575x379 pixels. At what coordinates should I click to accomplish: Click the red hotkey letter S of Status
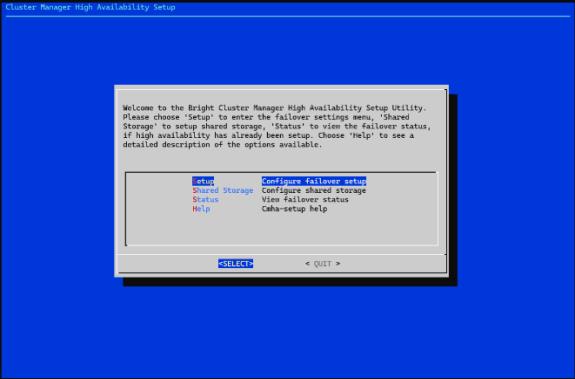[x=195, y=200]
